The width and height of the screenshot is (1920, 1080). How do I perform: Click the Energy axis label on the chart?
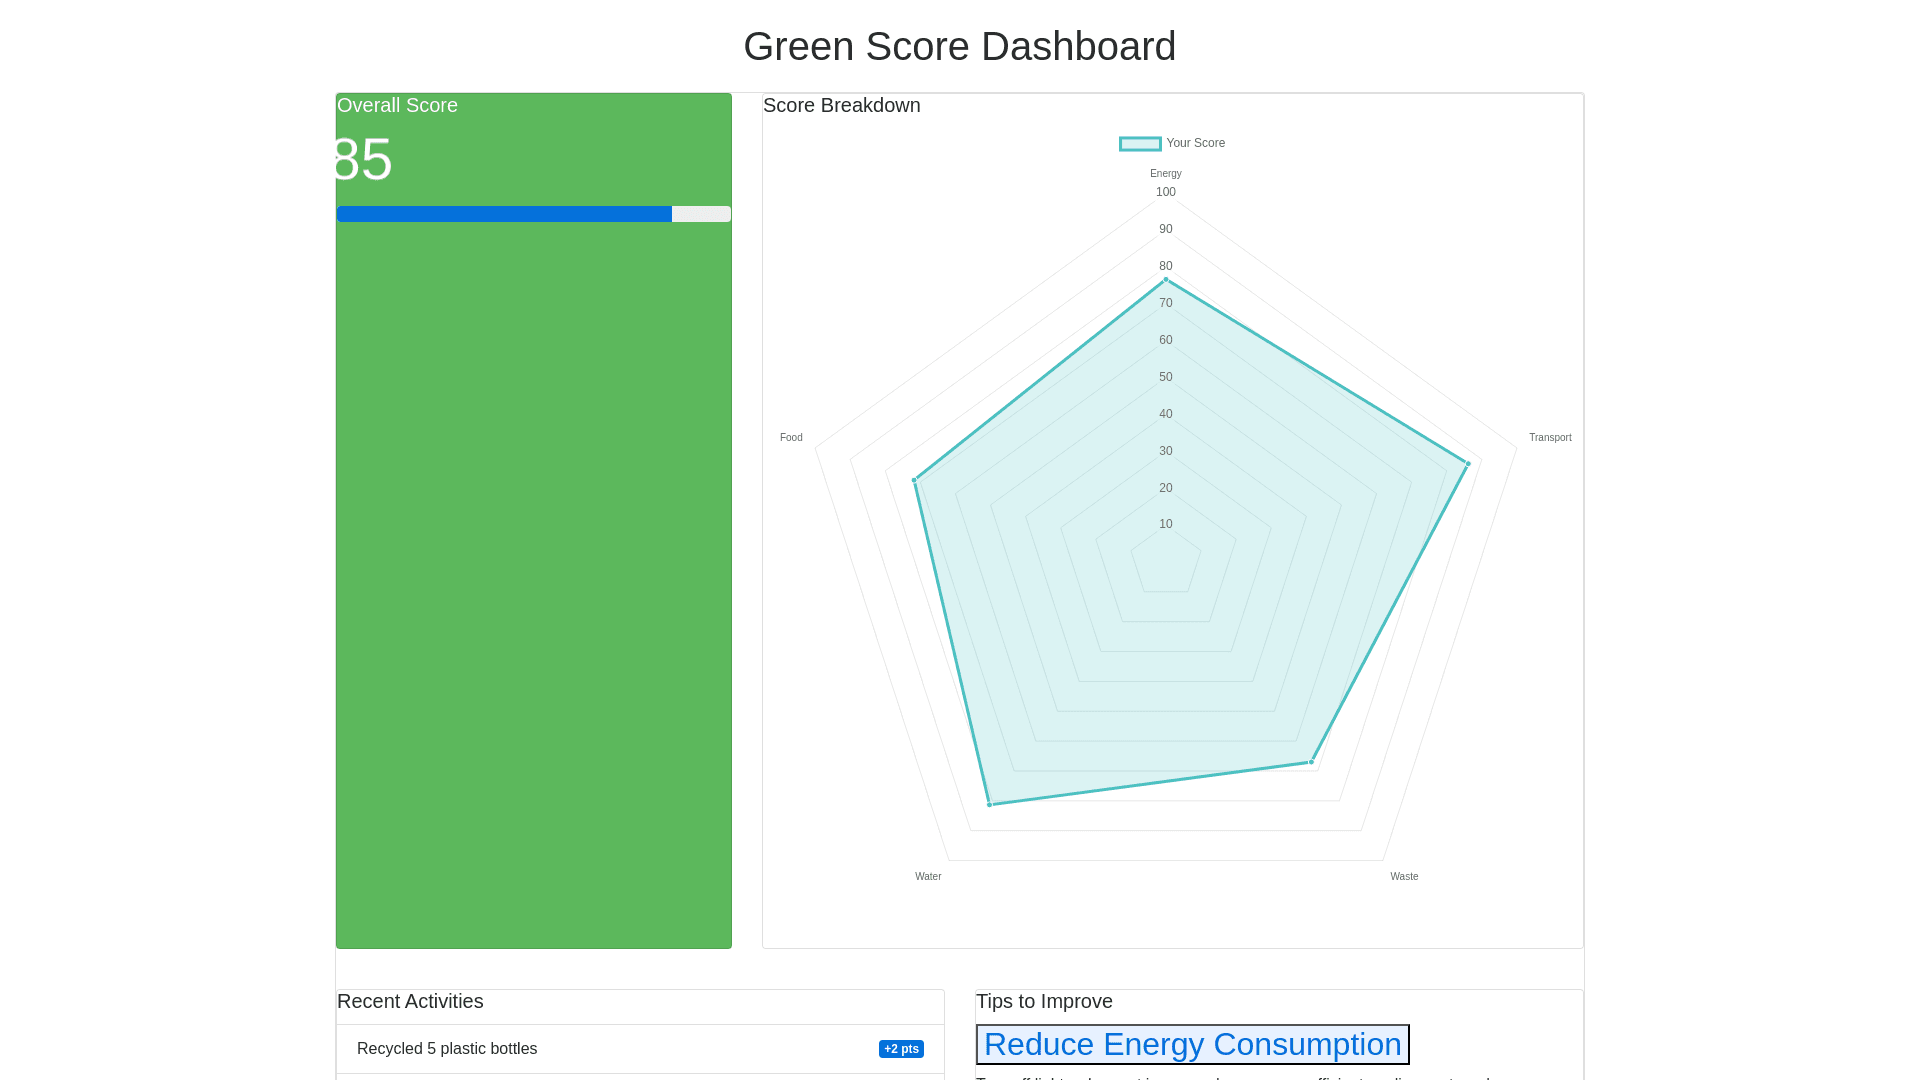point(1165,174)
